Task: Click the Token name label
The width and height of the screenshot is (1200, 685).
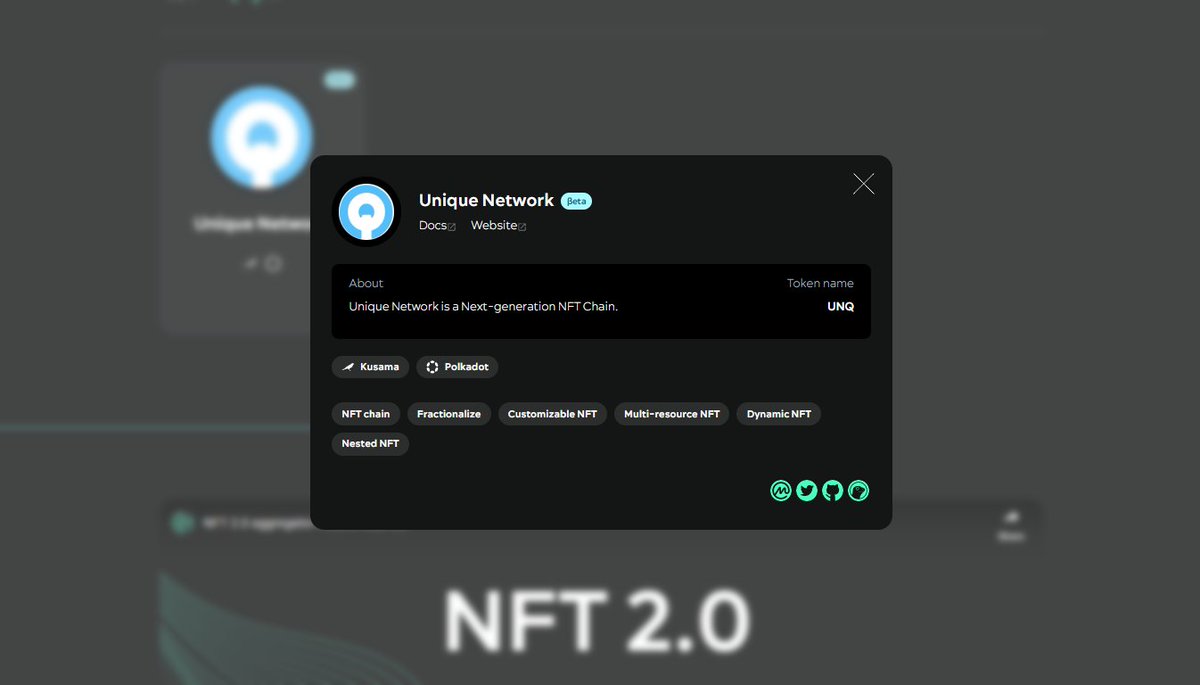Action: pyautogui.click(x=820, y=283)
